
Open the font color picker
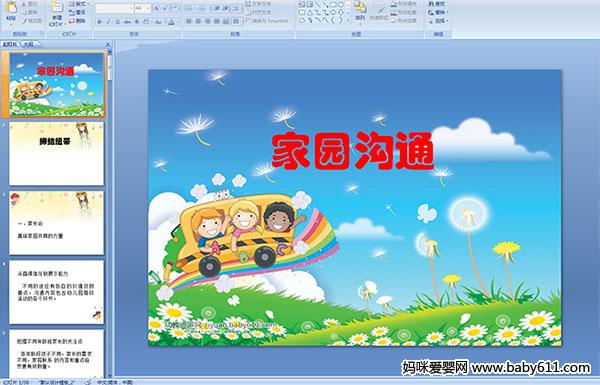[171, 22]
